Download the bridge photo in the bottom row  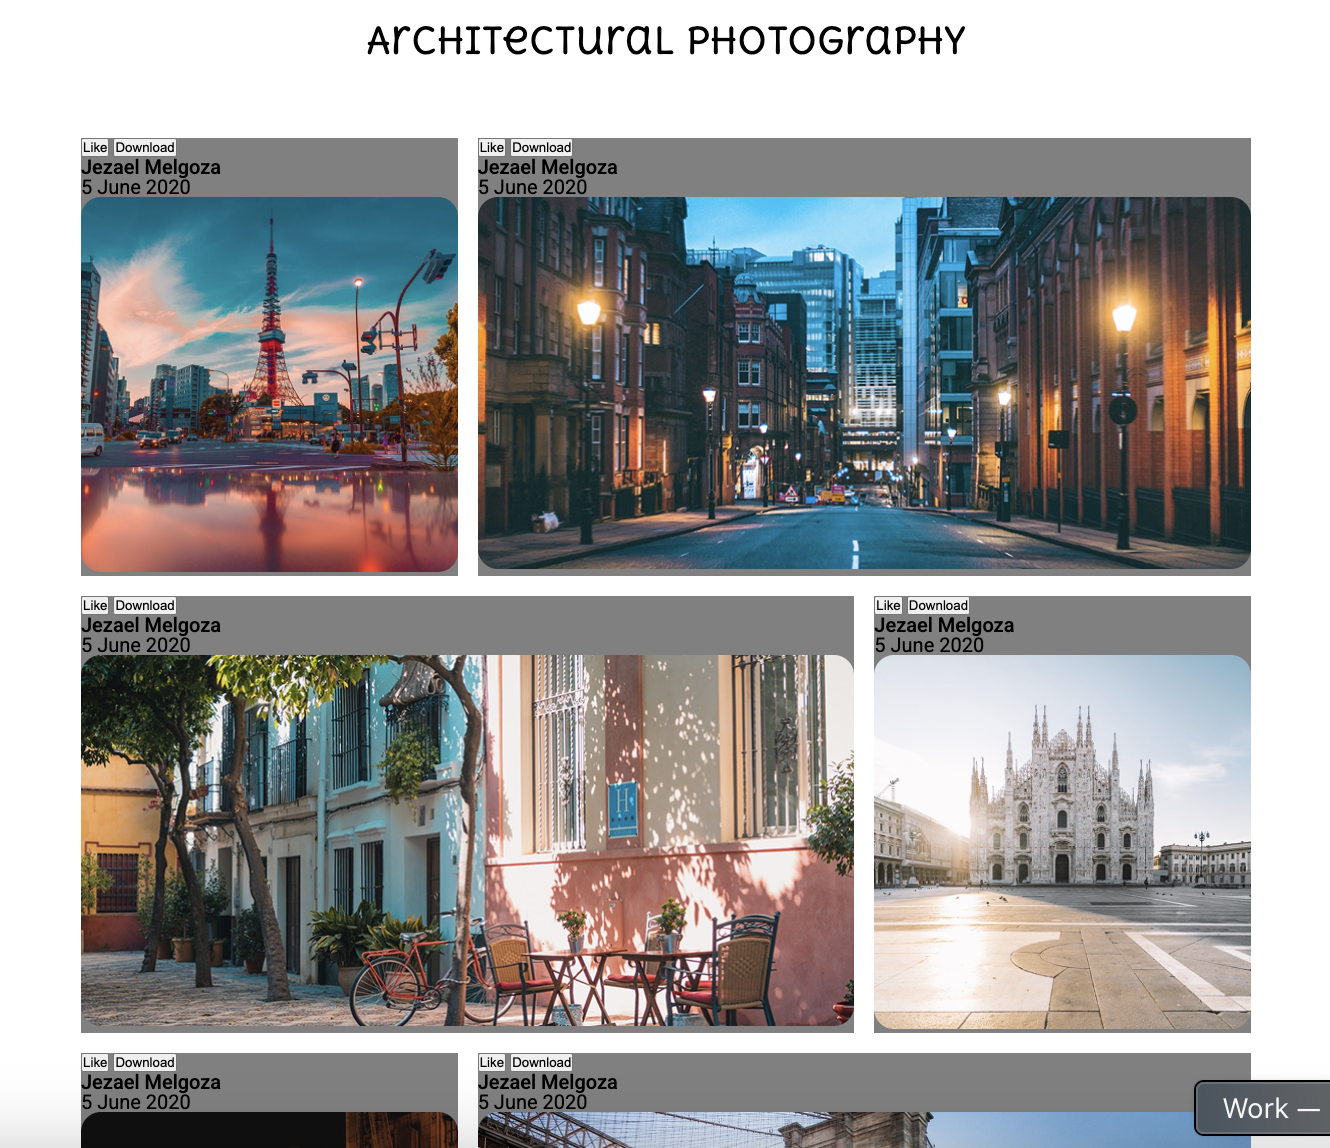542,1062
